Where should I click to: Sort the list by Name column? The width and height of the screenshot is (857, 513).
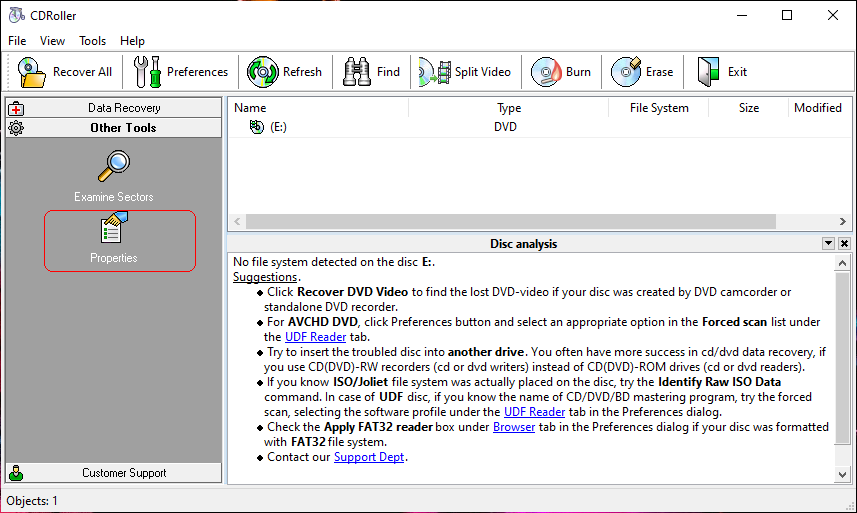[x=318, y=108]
